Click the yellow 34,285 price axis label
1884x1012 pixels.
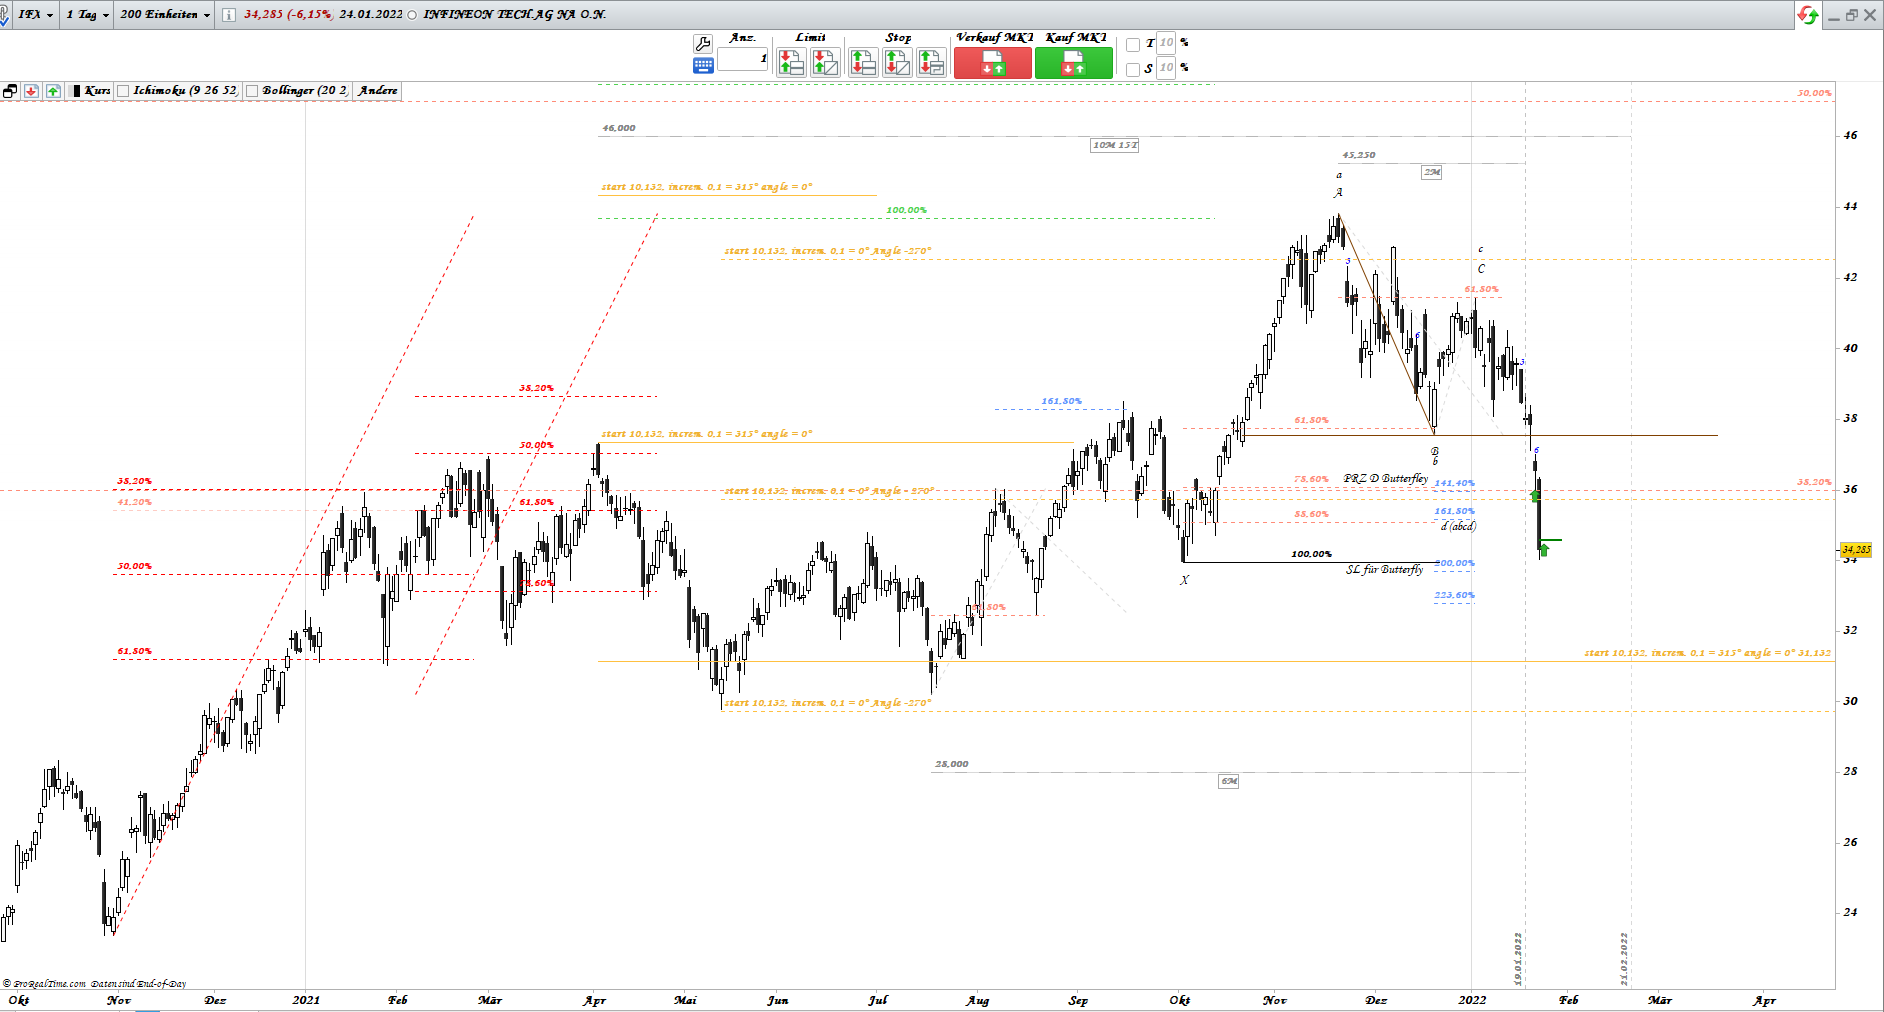tap(1856, 550)
